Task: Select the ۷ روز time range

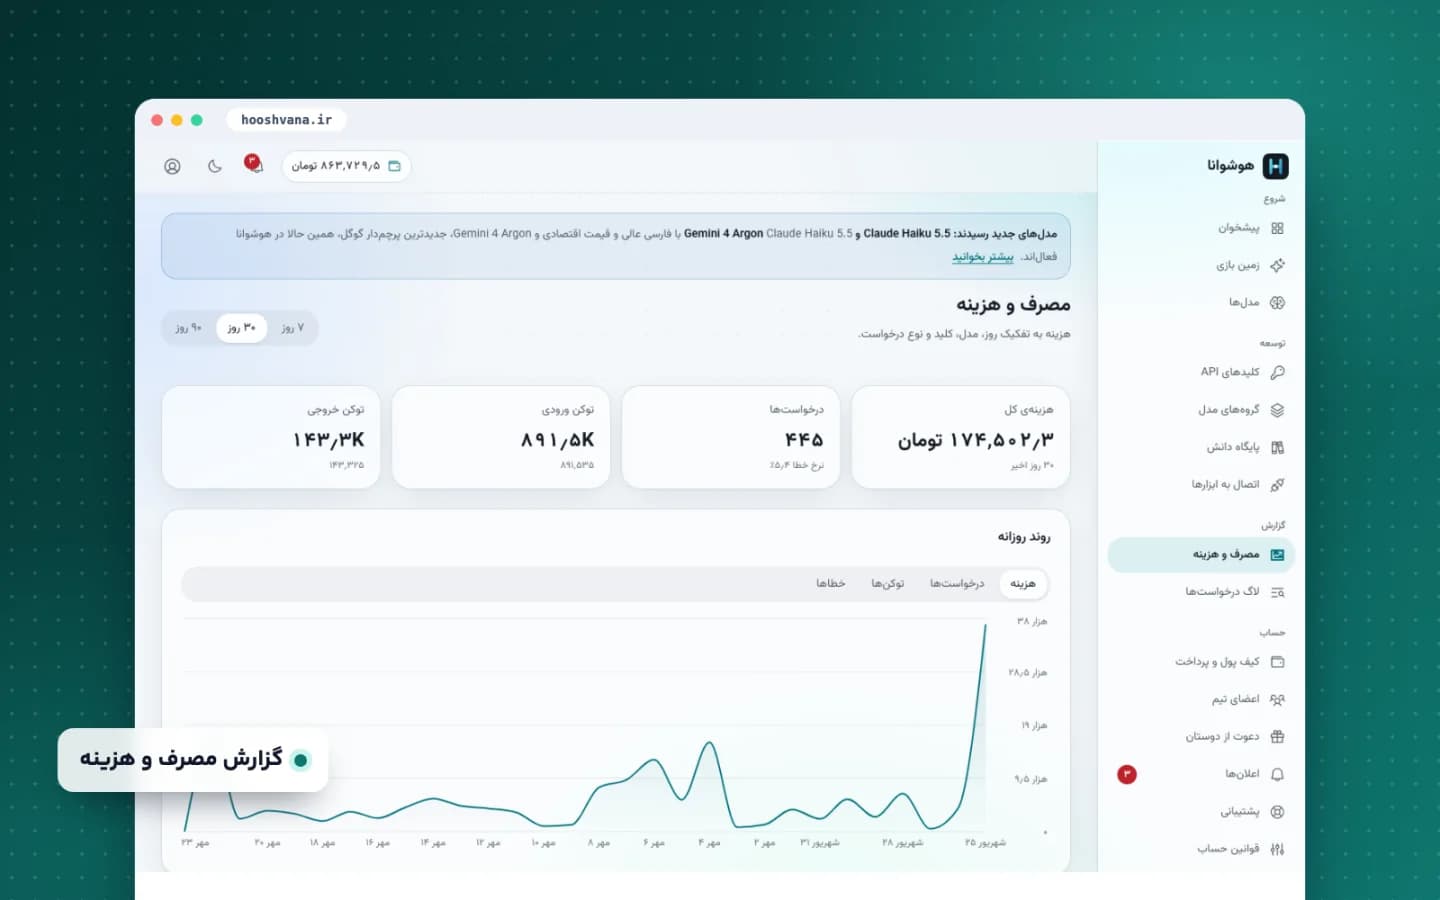Action: [x=292, y=328]
